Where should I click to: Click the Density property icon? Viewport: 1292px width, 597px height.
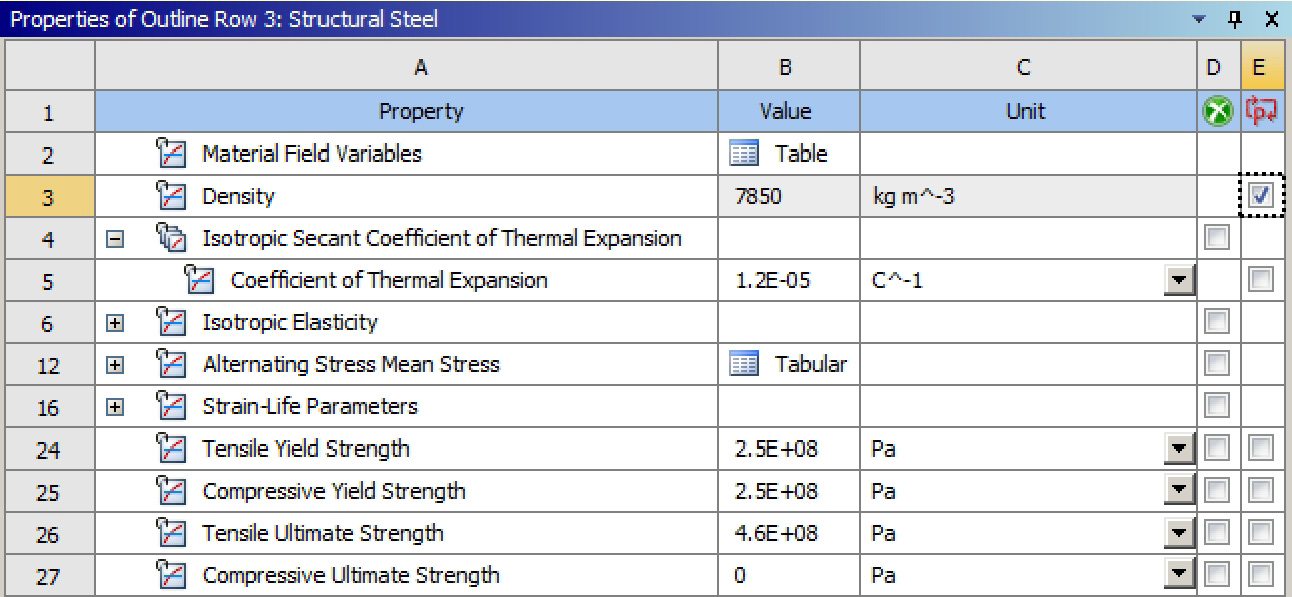click(x=174, y=196)
